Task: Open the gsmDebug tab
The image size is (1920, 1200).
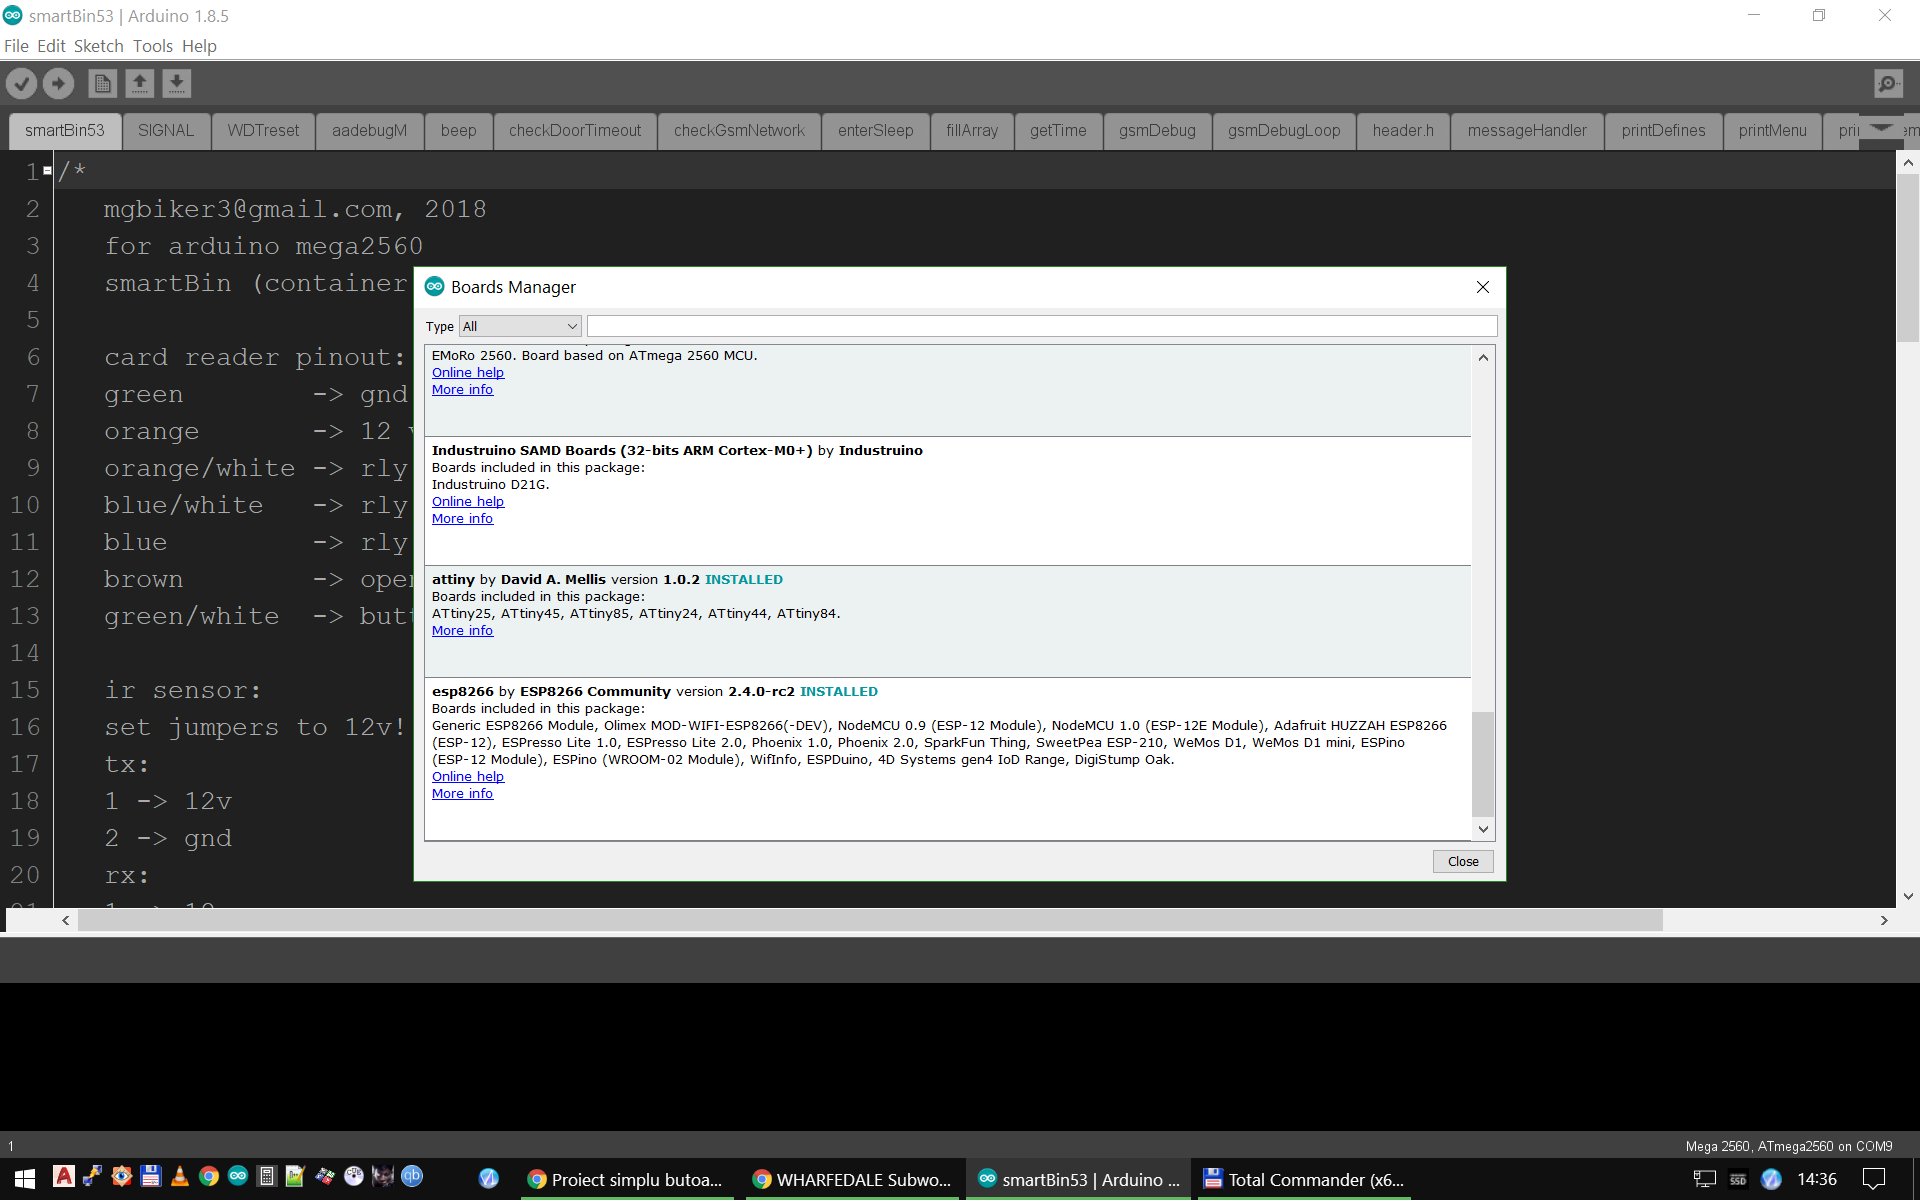Action: 1157,131
